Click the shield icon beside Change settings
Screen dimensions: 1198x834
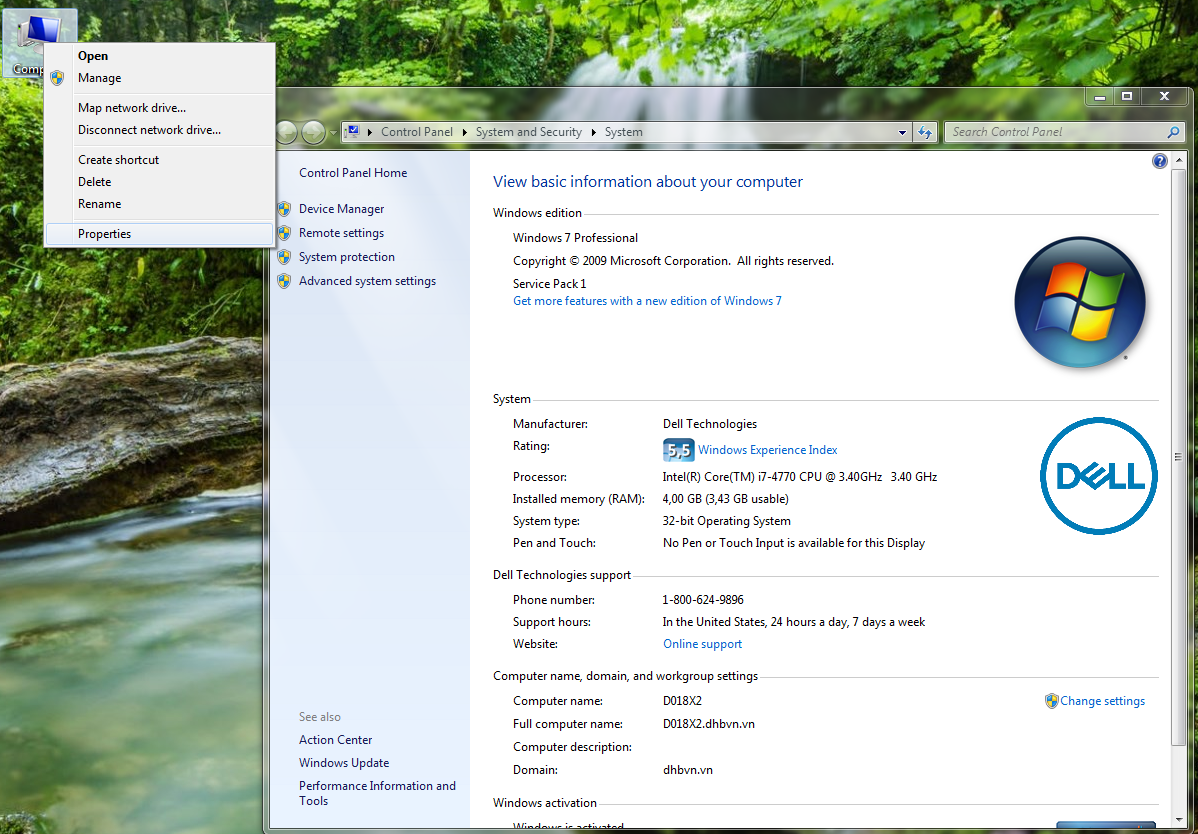[x=1051, y=701]
